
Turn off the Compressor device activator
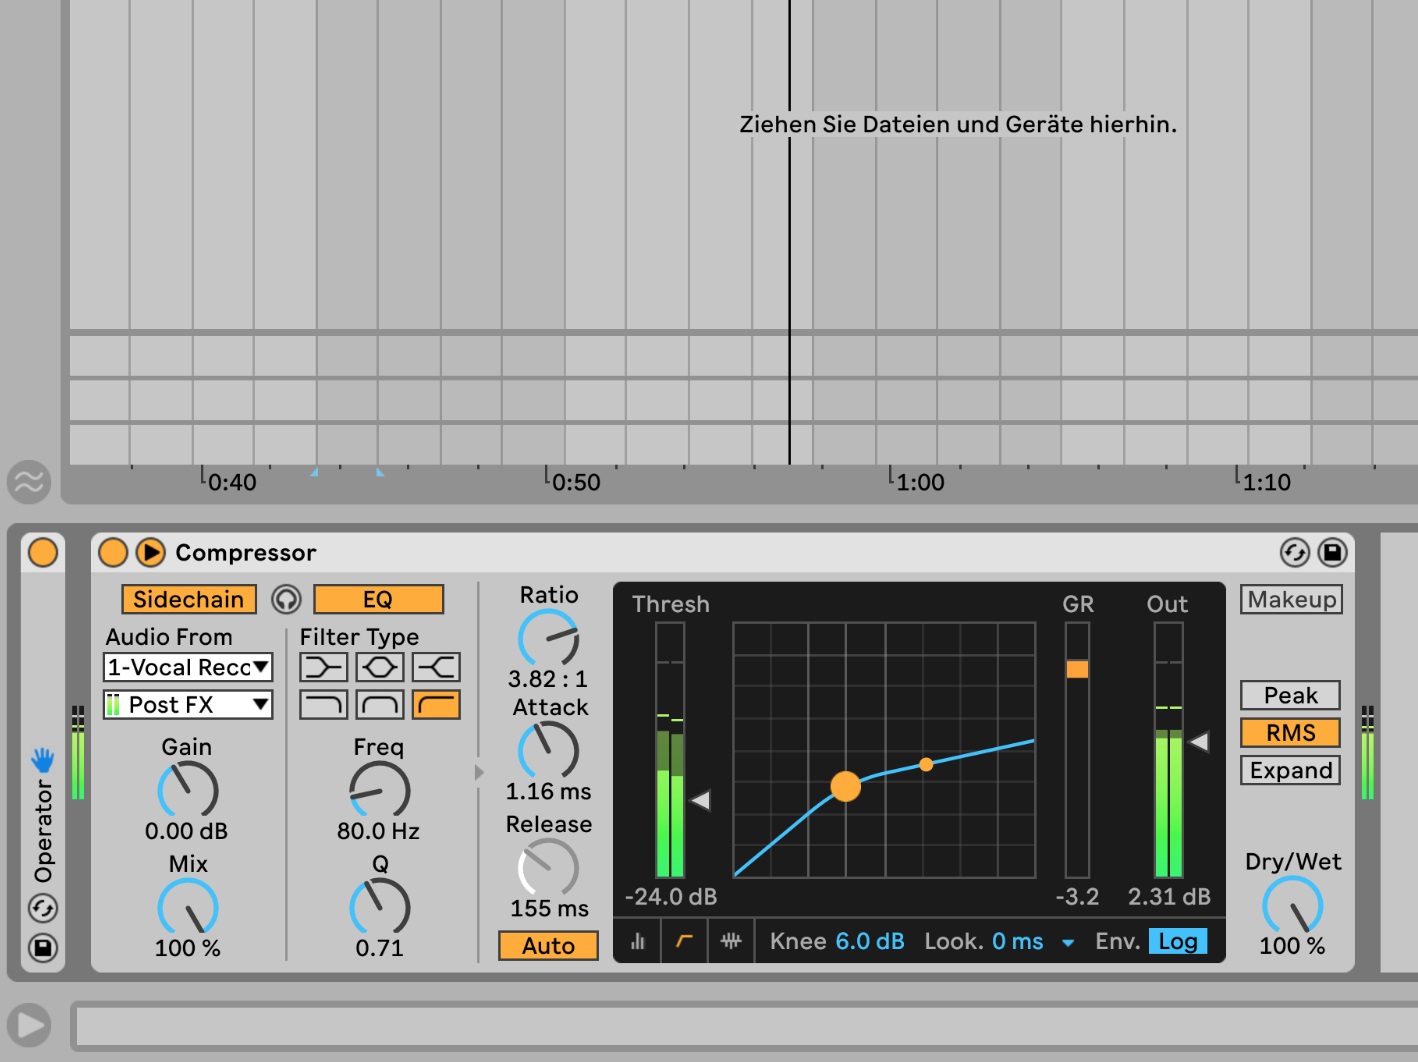click(113, 552)
